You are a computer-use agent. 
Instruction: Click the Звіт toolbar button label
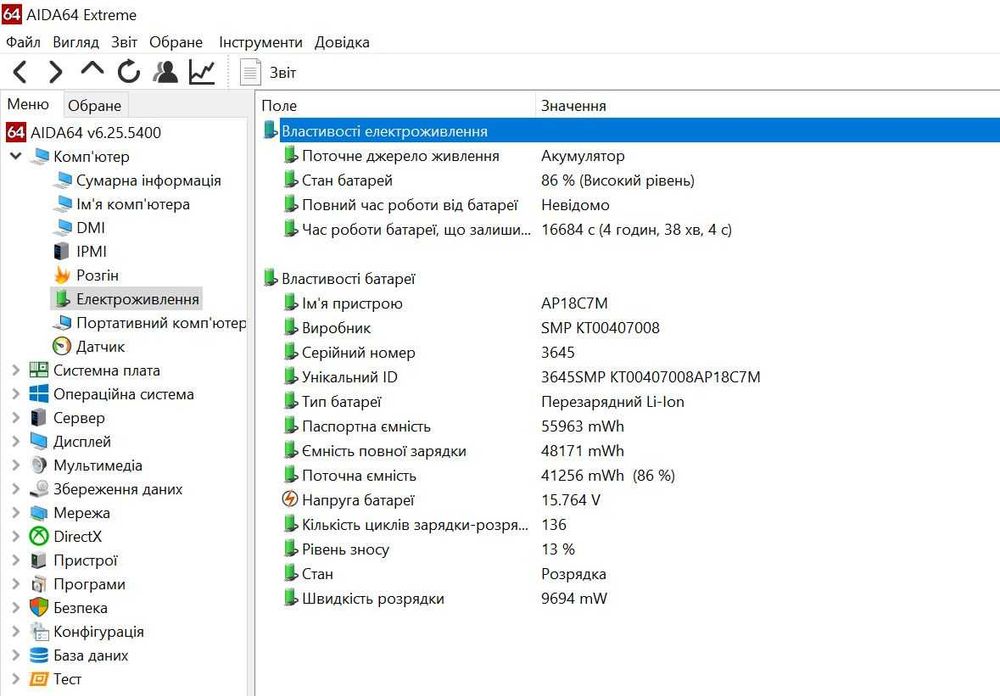[x=283, y=73]
